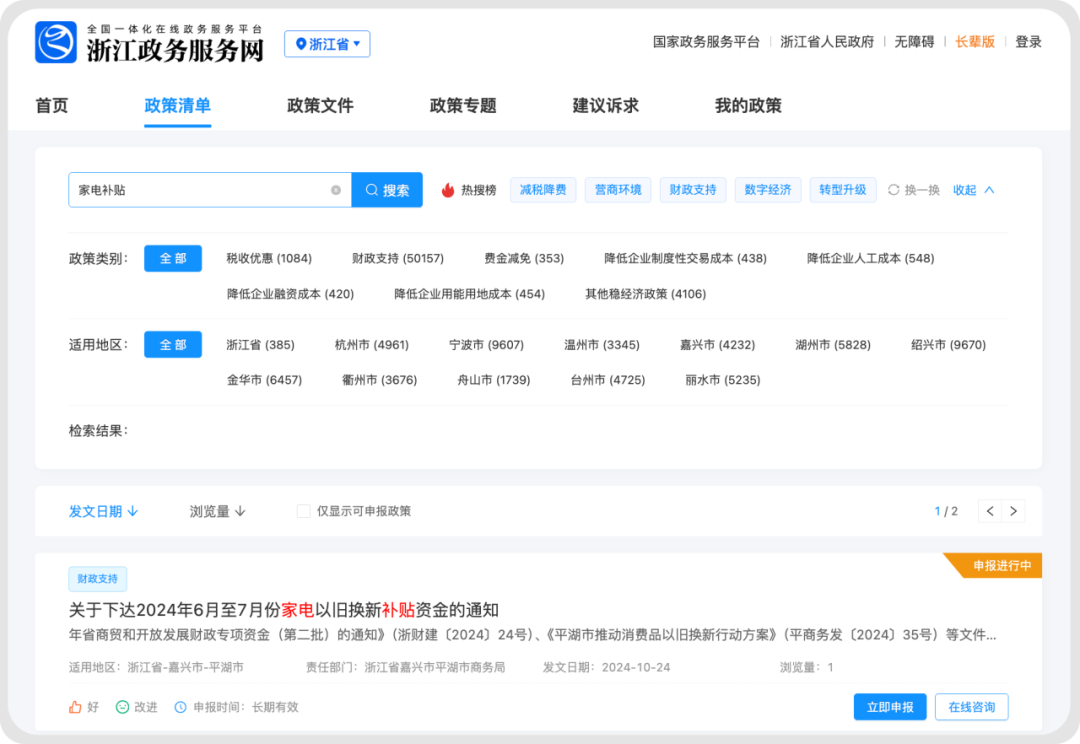Image resolution: width=1080 pixels, height=744 pixels.
Task: Open the 我的政策 tab
Action: [748, 106]
